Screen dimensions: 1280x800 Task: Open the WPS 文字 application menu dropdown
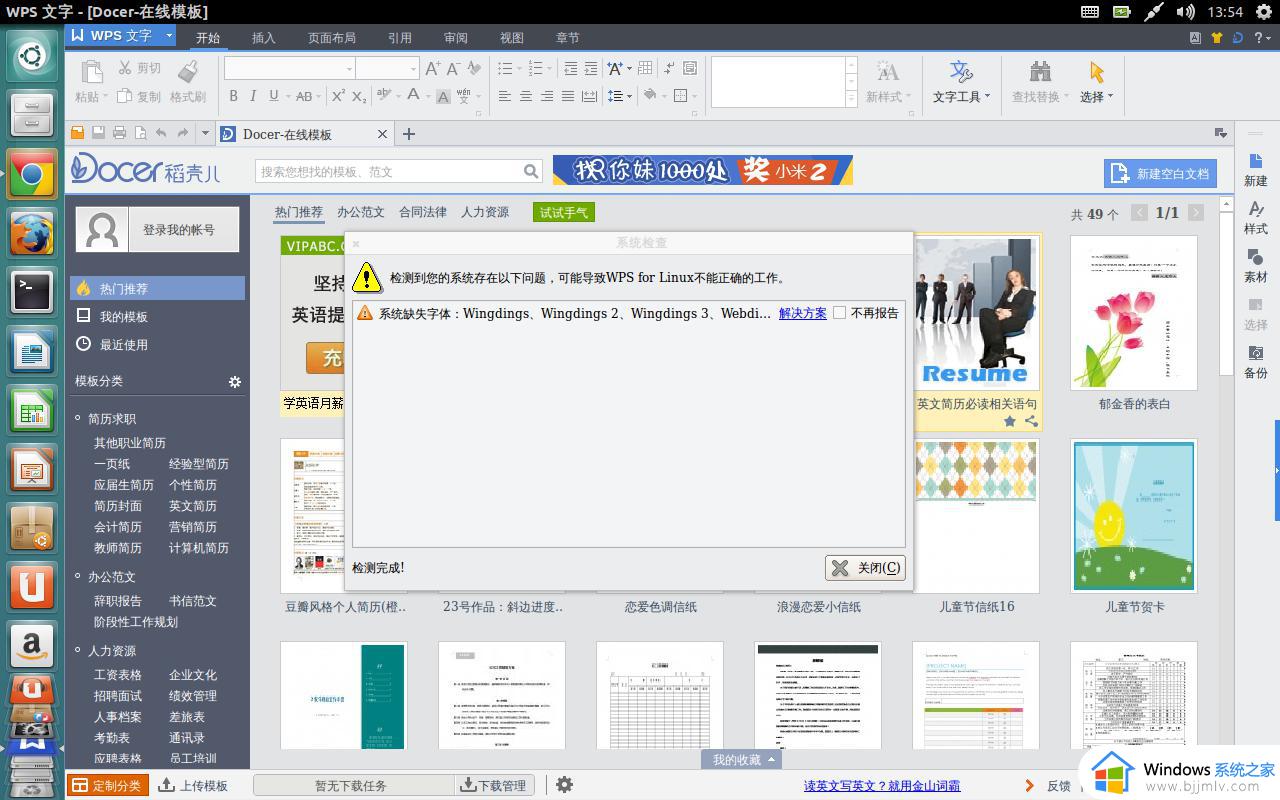click(x=169, y=36)
